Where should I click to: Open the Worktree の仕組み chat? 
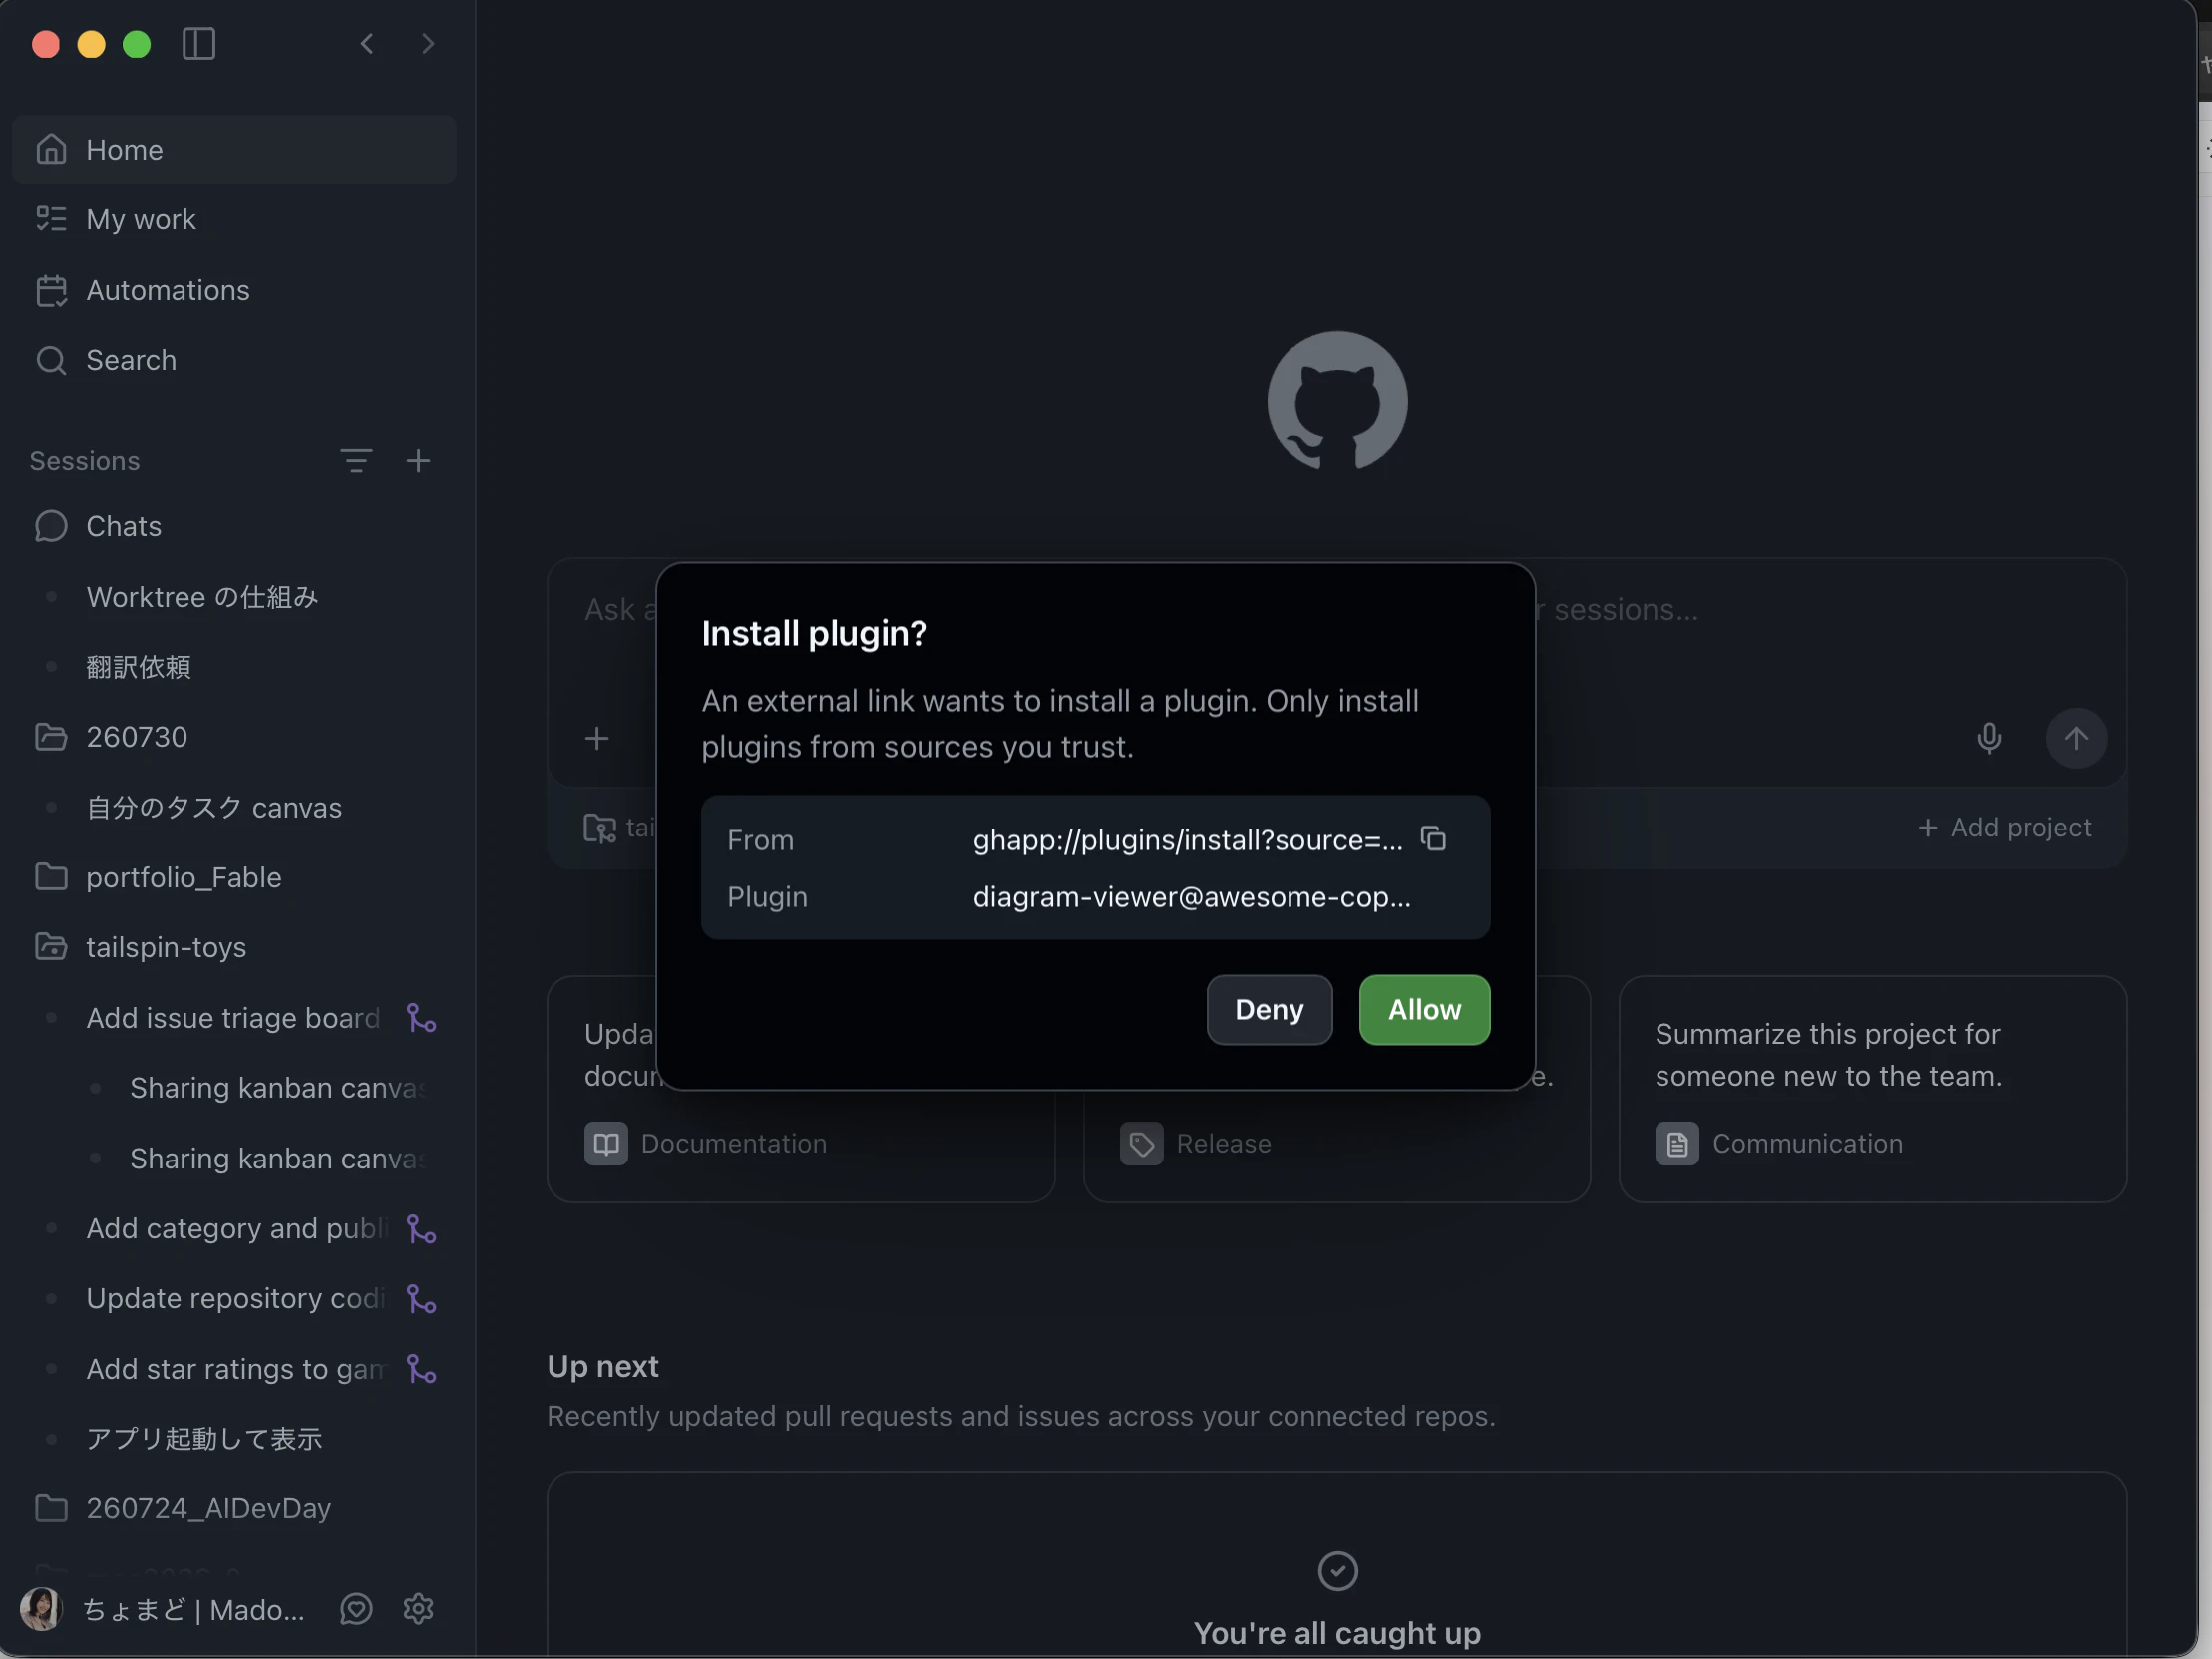pyautogui.click(x=234, y=597)
